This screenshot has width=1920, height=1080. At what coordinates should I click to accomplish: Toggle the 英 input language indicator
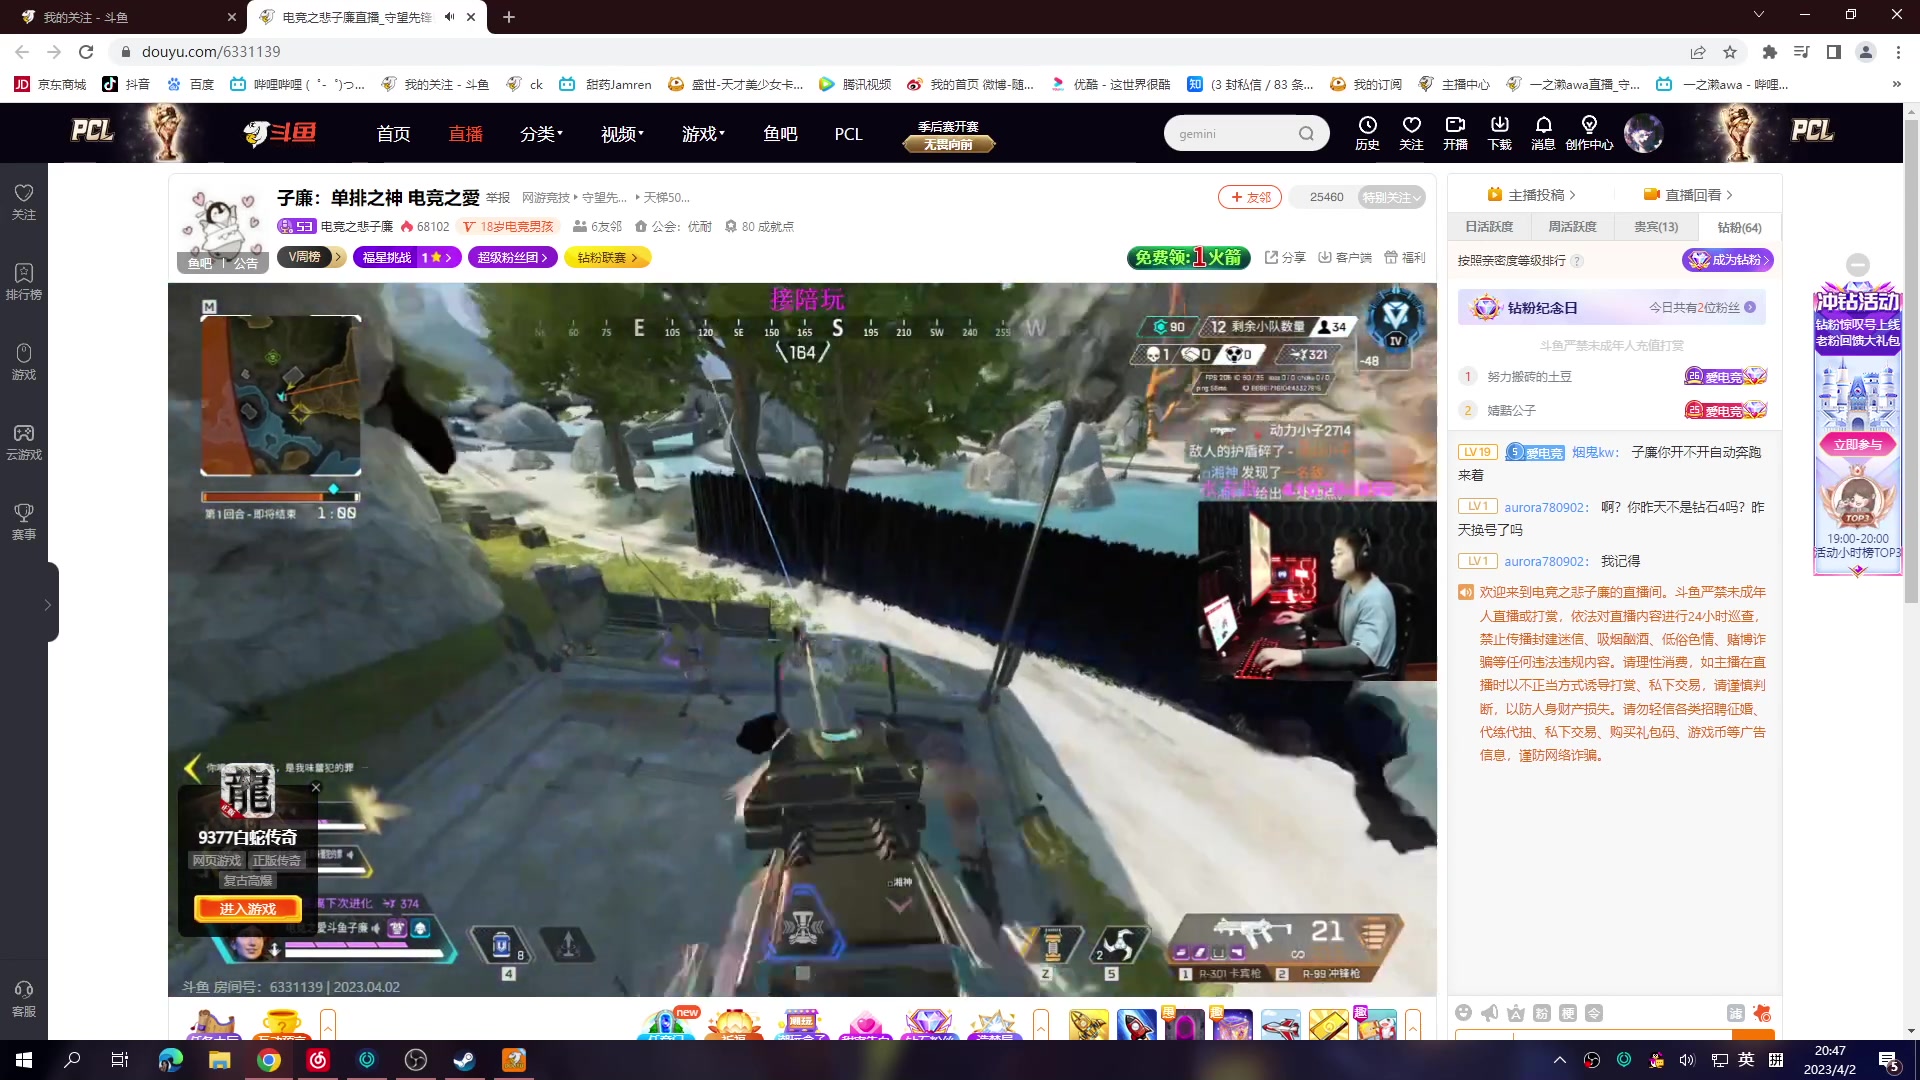[1746, 1060]
